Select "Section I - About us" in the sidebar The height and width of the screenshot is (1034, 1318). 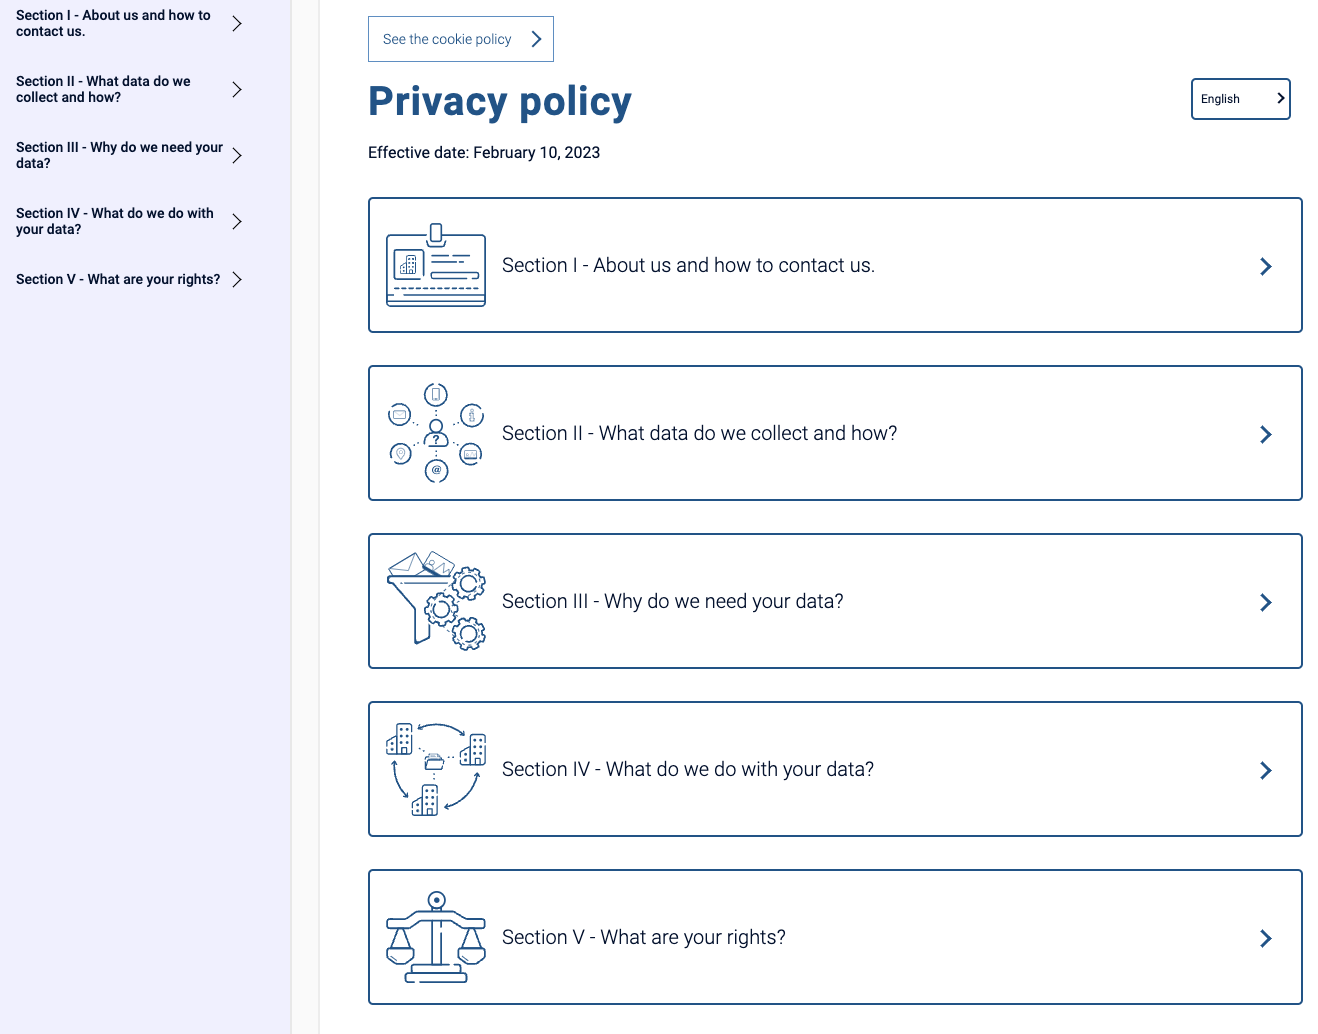[112, 23]
